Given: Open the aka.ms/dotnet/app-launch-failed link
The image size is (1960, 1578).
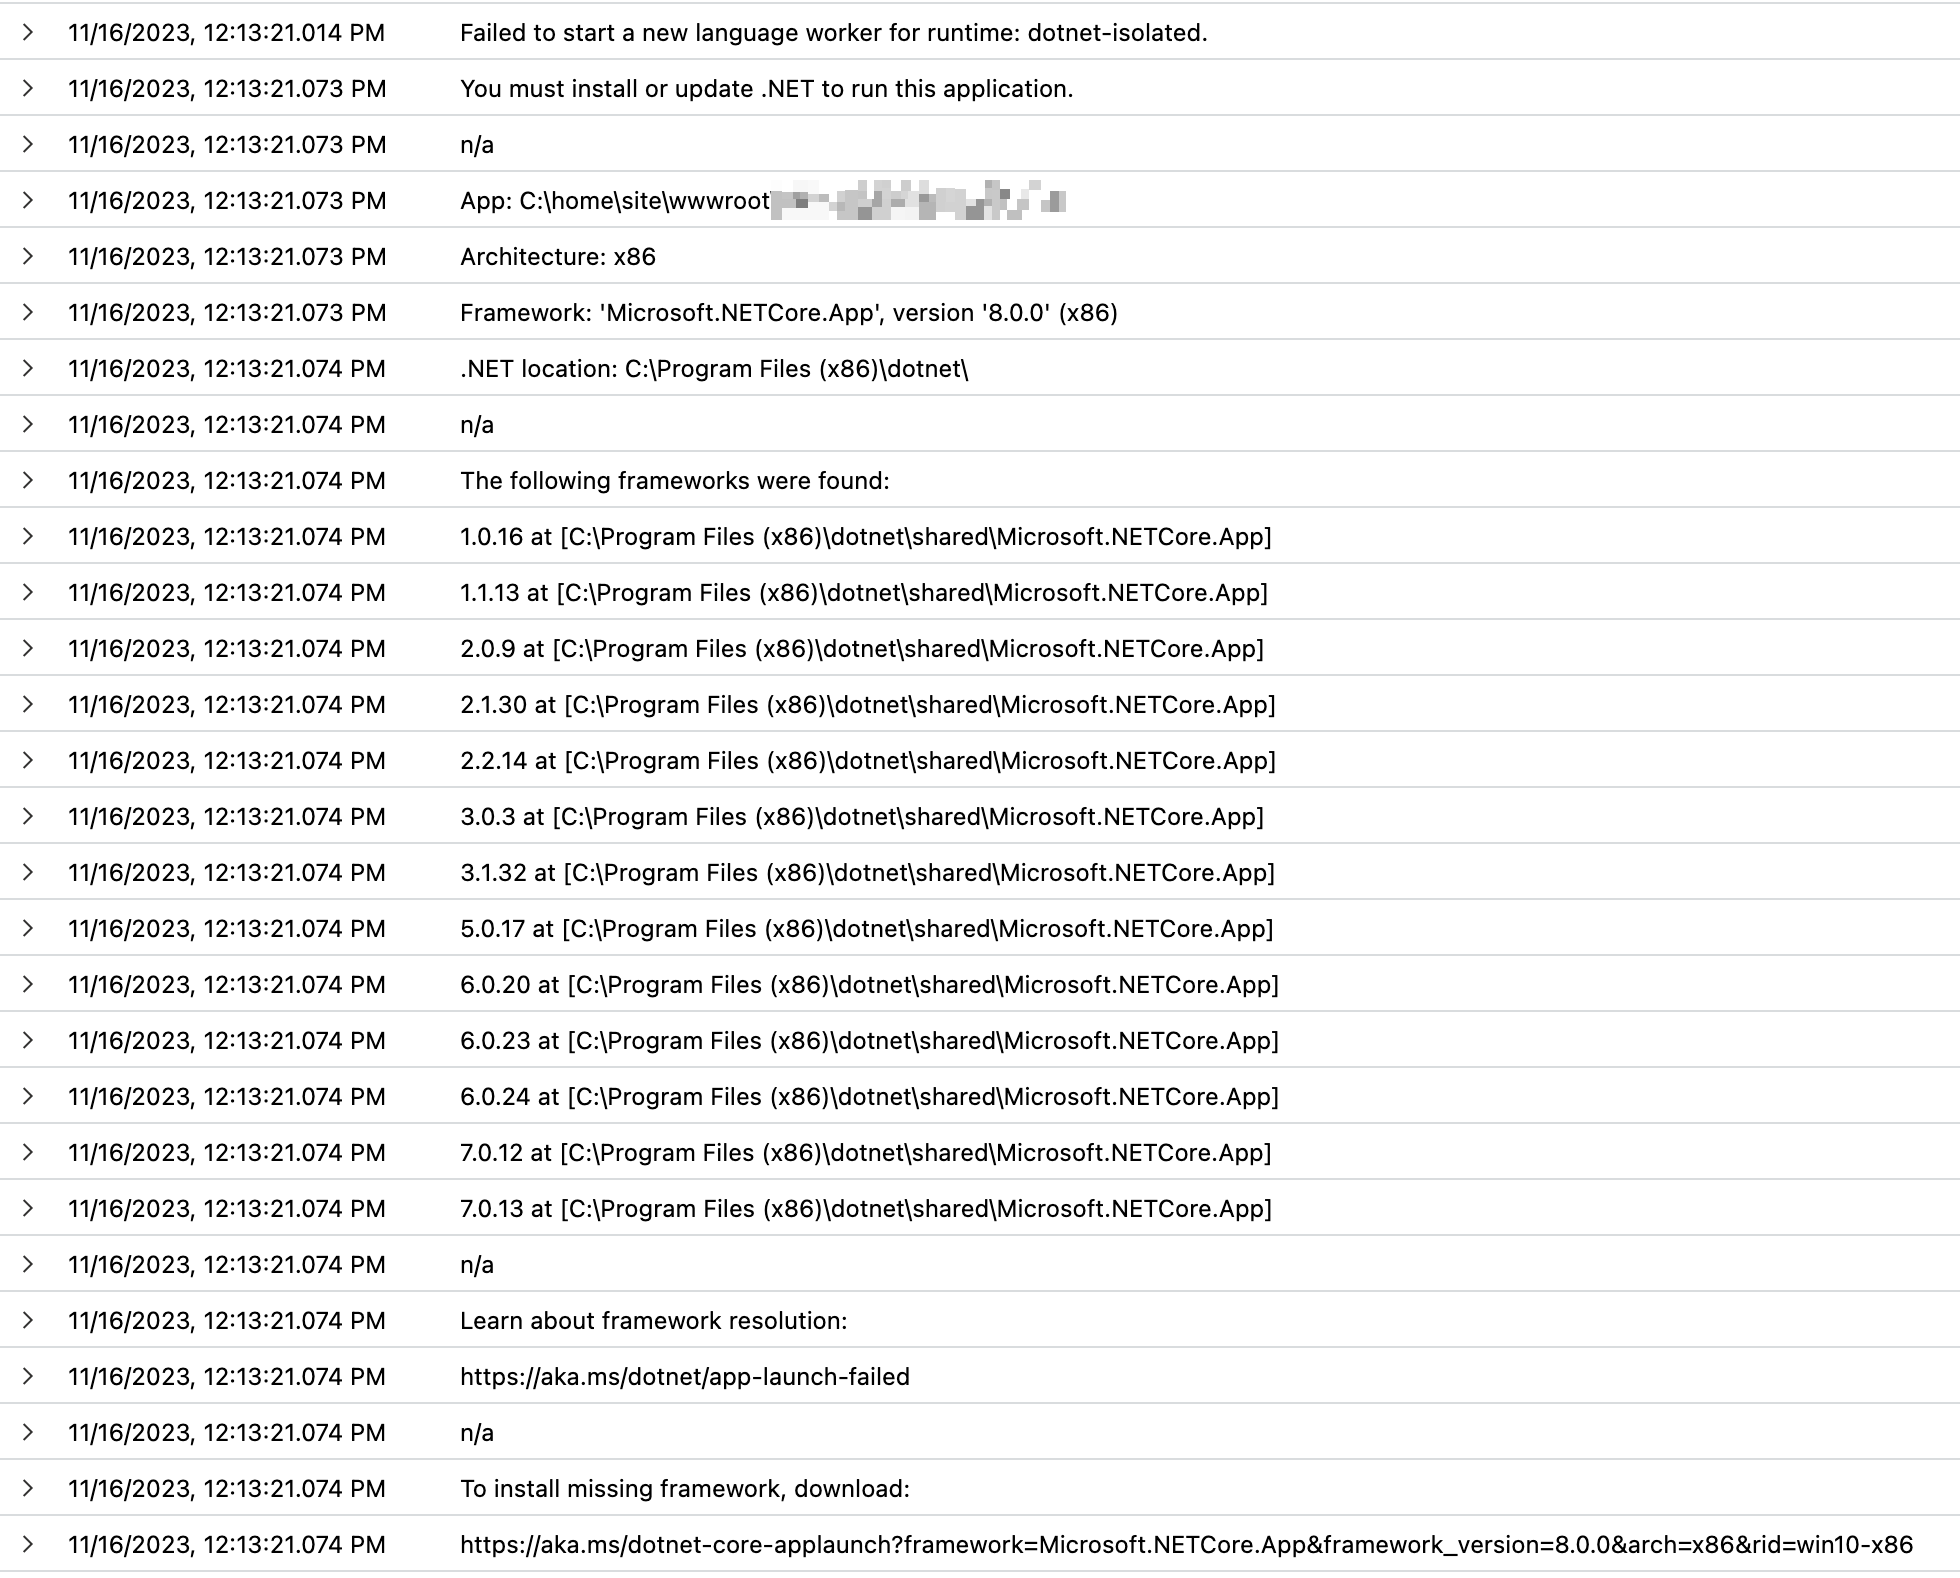Looking at the screenshot, I should coord(684,1377).
